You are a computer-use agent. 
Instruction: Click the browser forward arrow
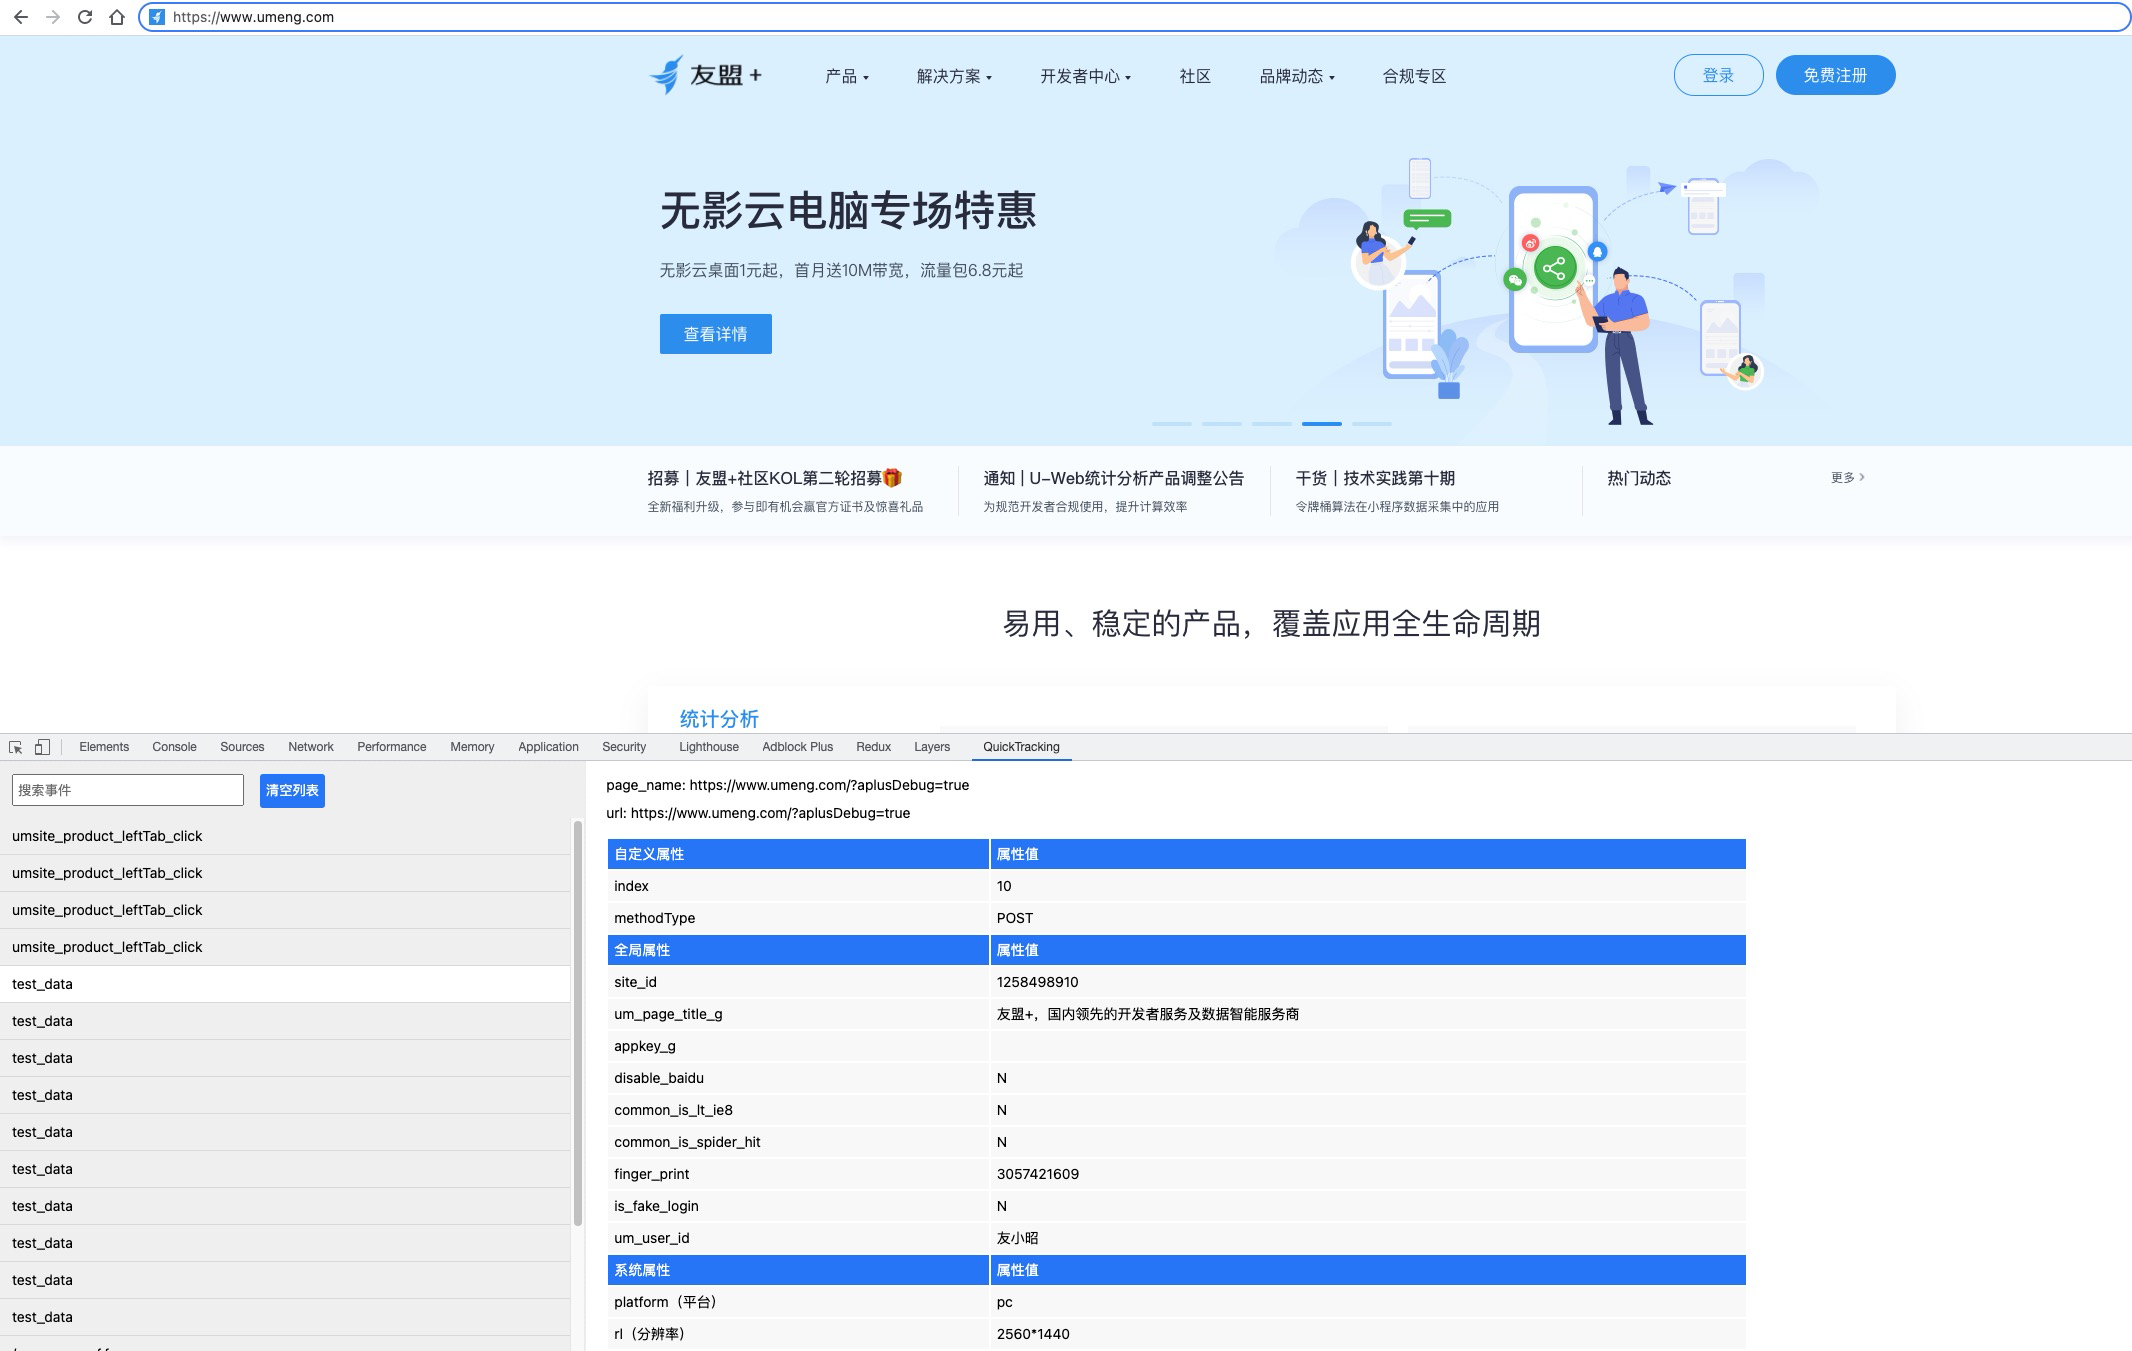(x=53, y=17)
